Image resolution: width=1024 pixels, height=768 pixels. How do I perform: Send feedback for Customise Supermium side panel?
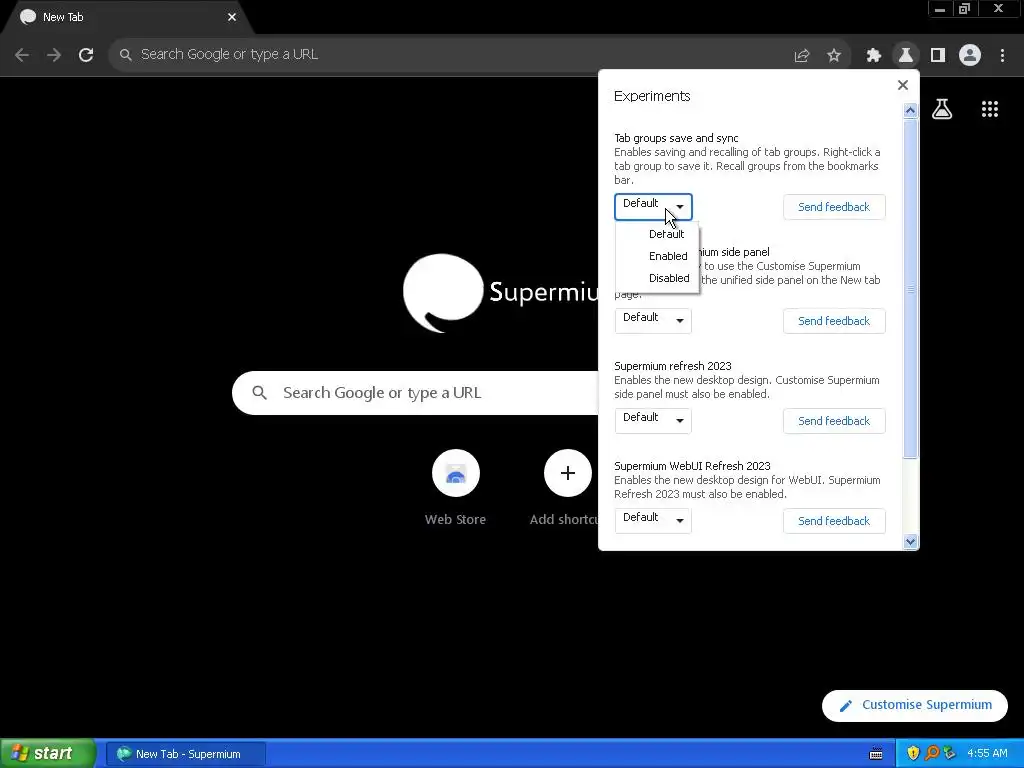(834, 321)
